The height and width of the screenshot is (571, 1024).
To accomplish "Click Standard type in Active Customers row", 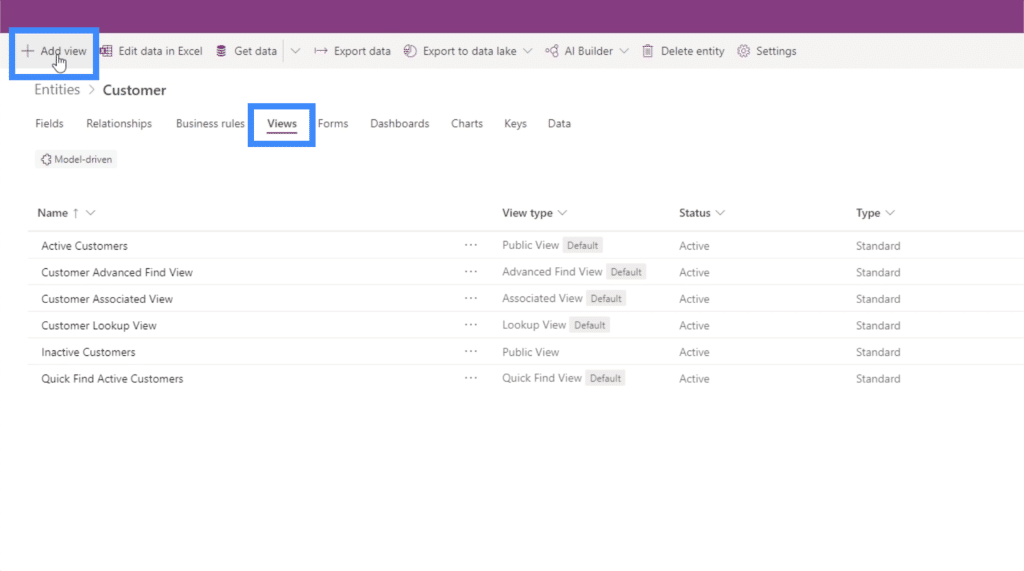I will pyautogui.click(x=878, y=246).
